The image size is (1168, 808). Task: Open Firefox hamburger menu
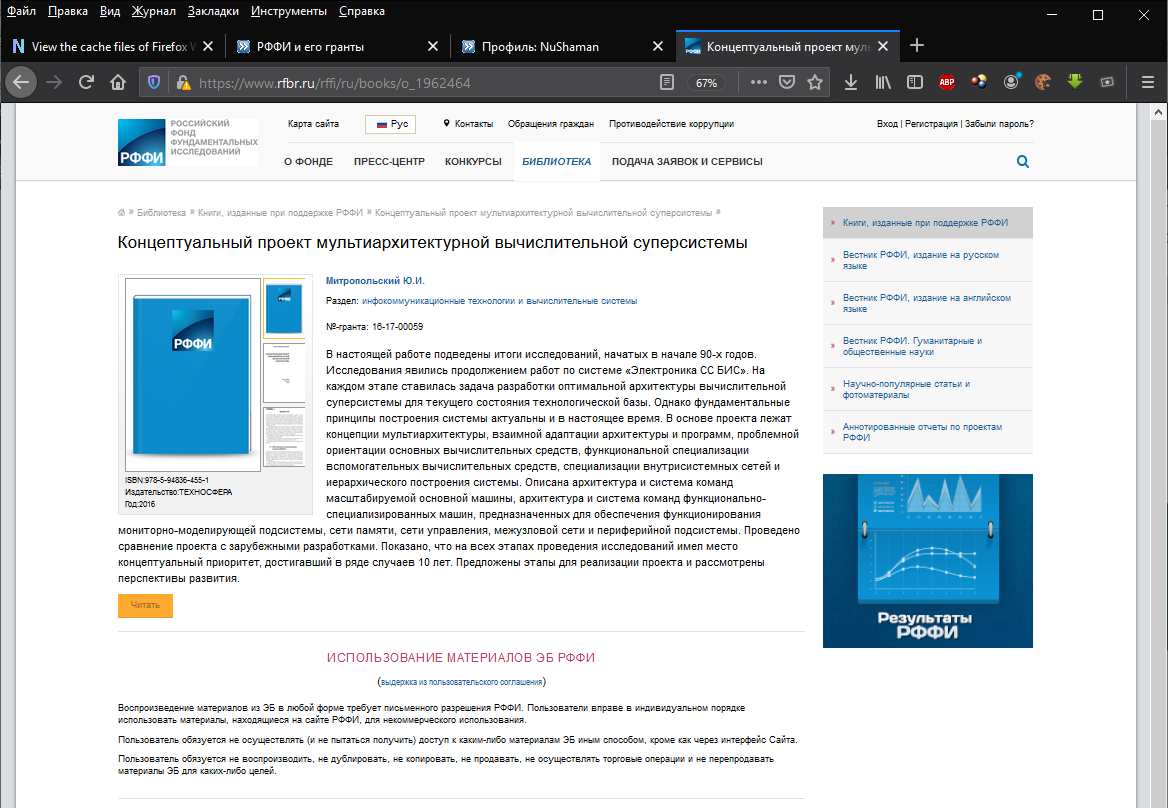pos(1148,83)
